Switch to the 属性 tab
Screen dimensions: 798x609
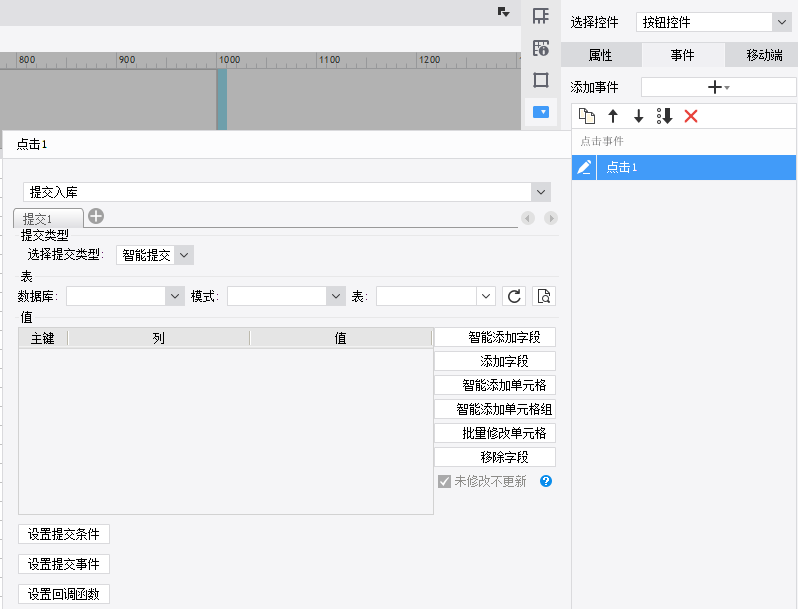pos(600,55)
